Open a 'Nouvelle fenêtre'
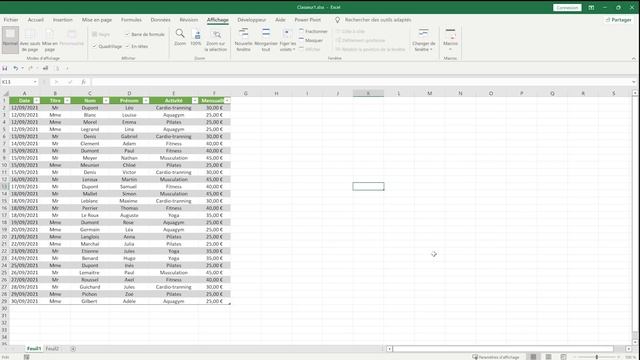The width and height of the screenshot is (640, 360). point(243,40)
